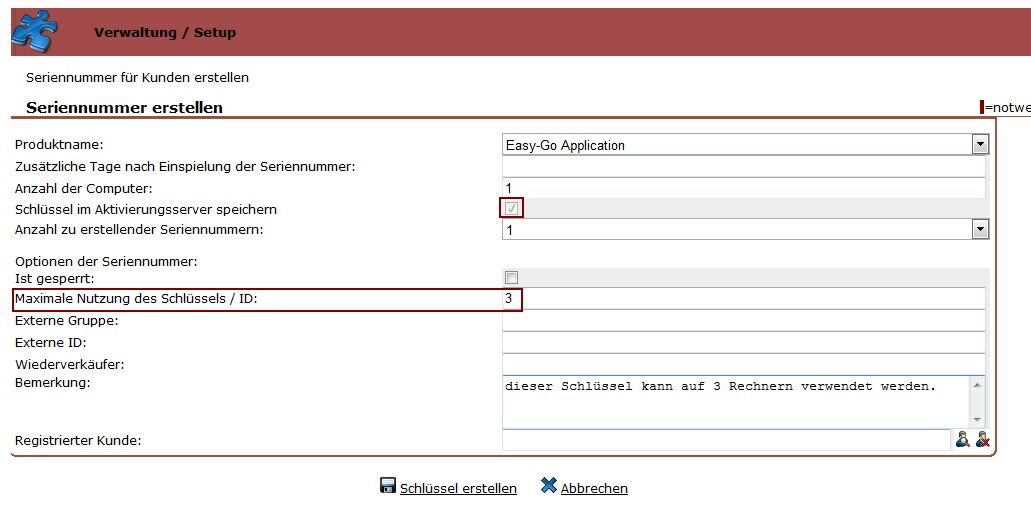
Task: Expand 'Anzahl zu erstellender Seriennummern' dropdown
Action: pos(980,230)
